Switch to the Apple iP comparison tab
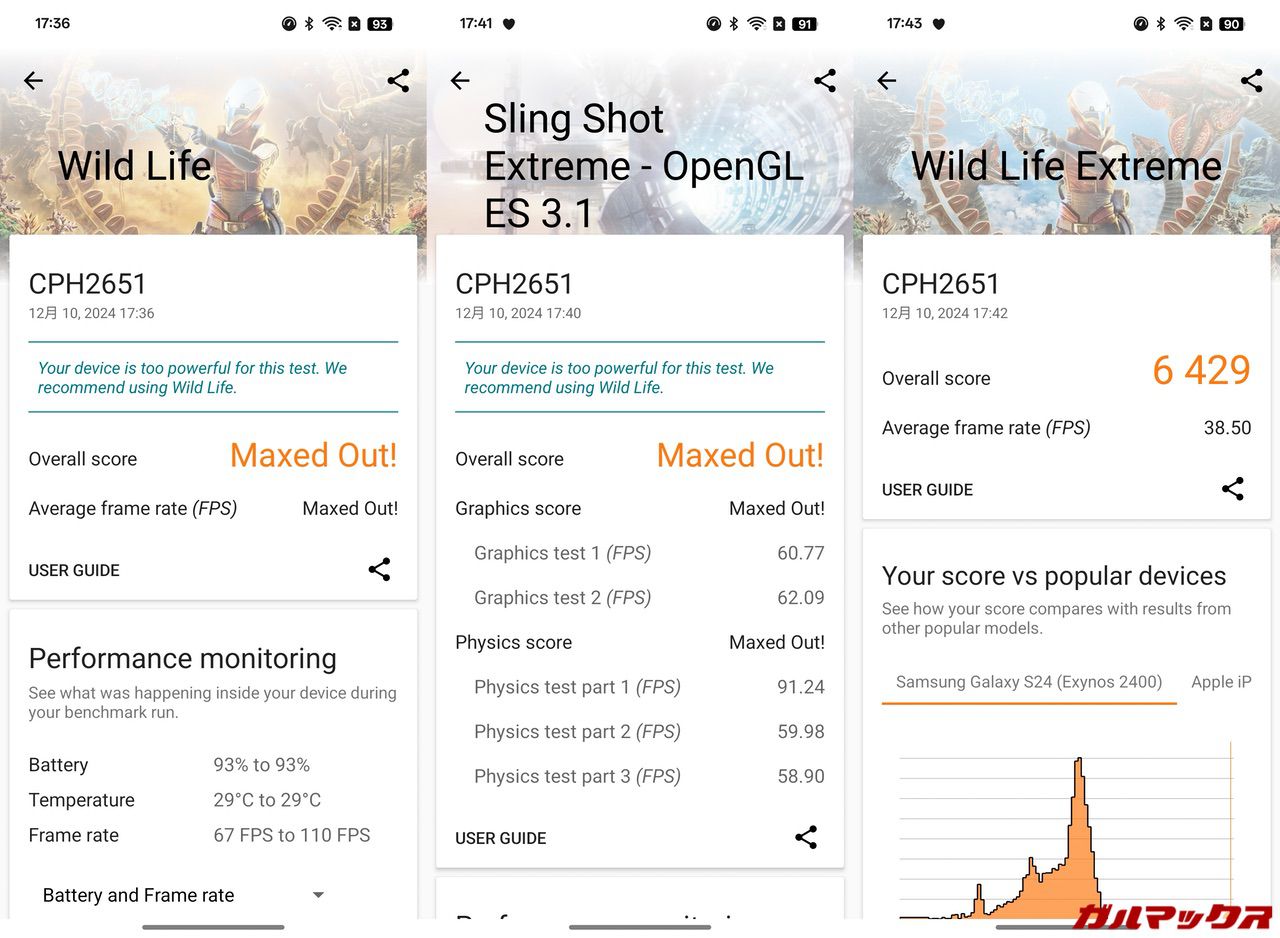Screen dimensions: 1280x938 (1220, 683)
